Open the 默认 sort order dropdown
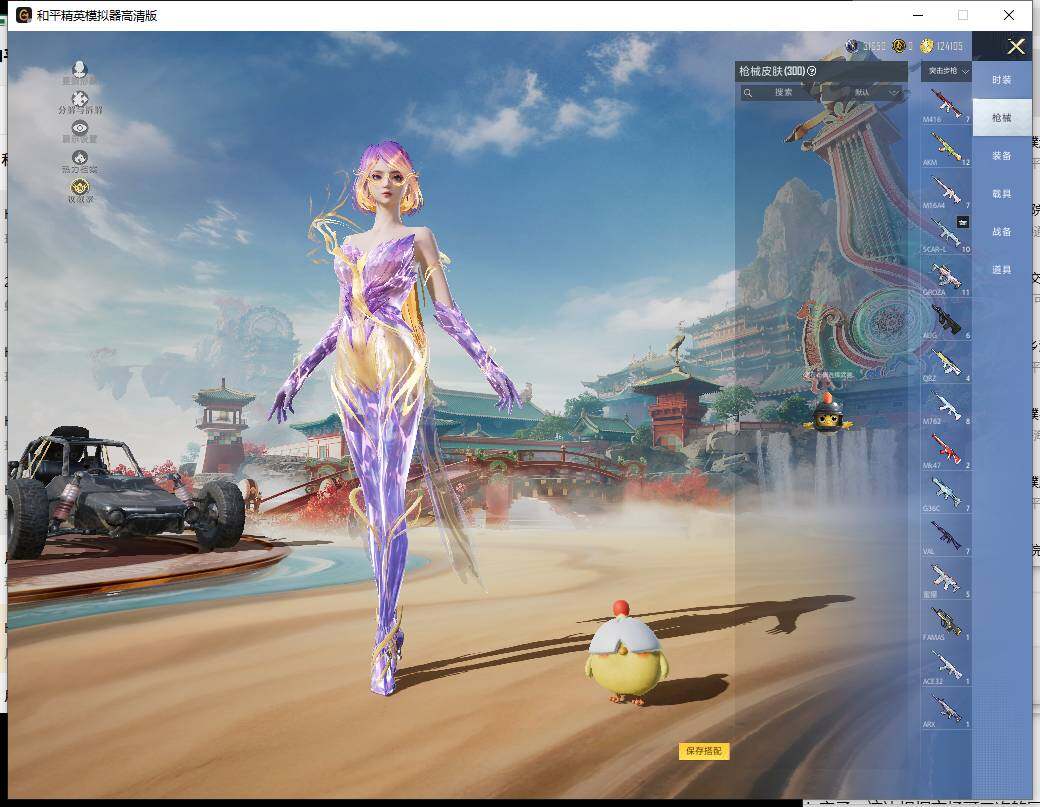 876,93
